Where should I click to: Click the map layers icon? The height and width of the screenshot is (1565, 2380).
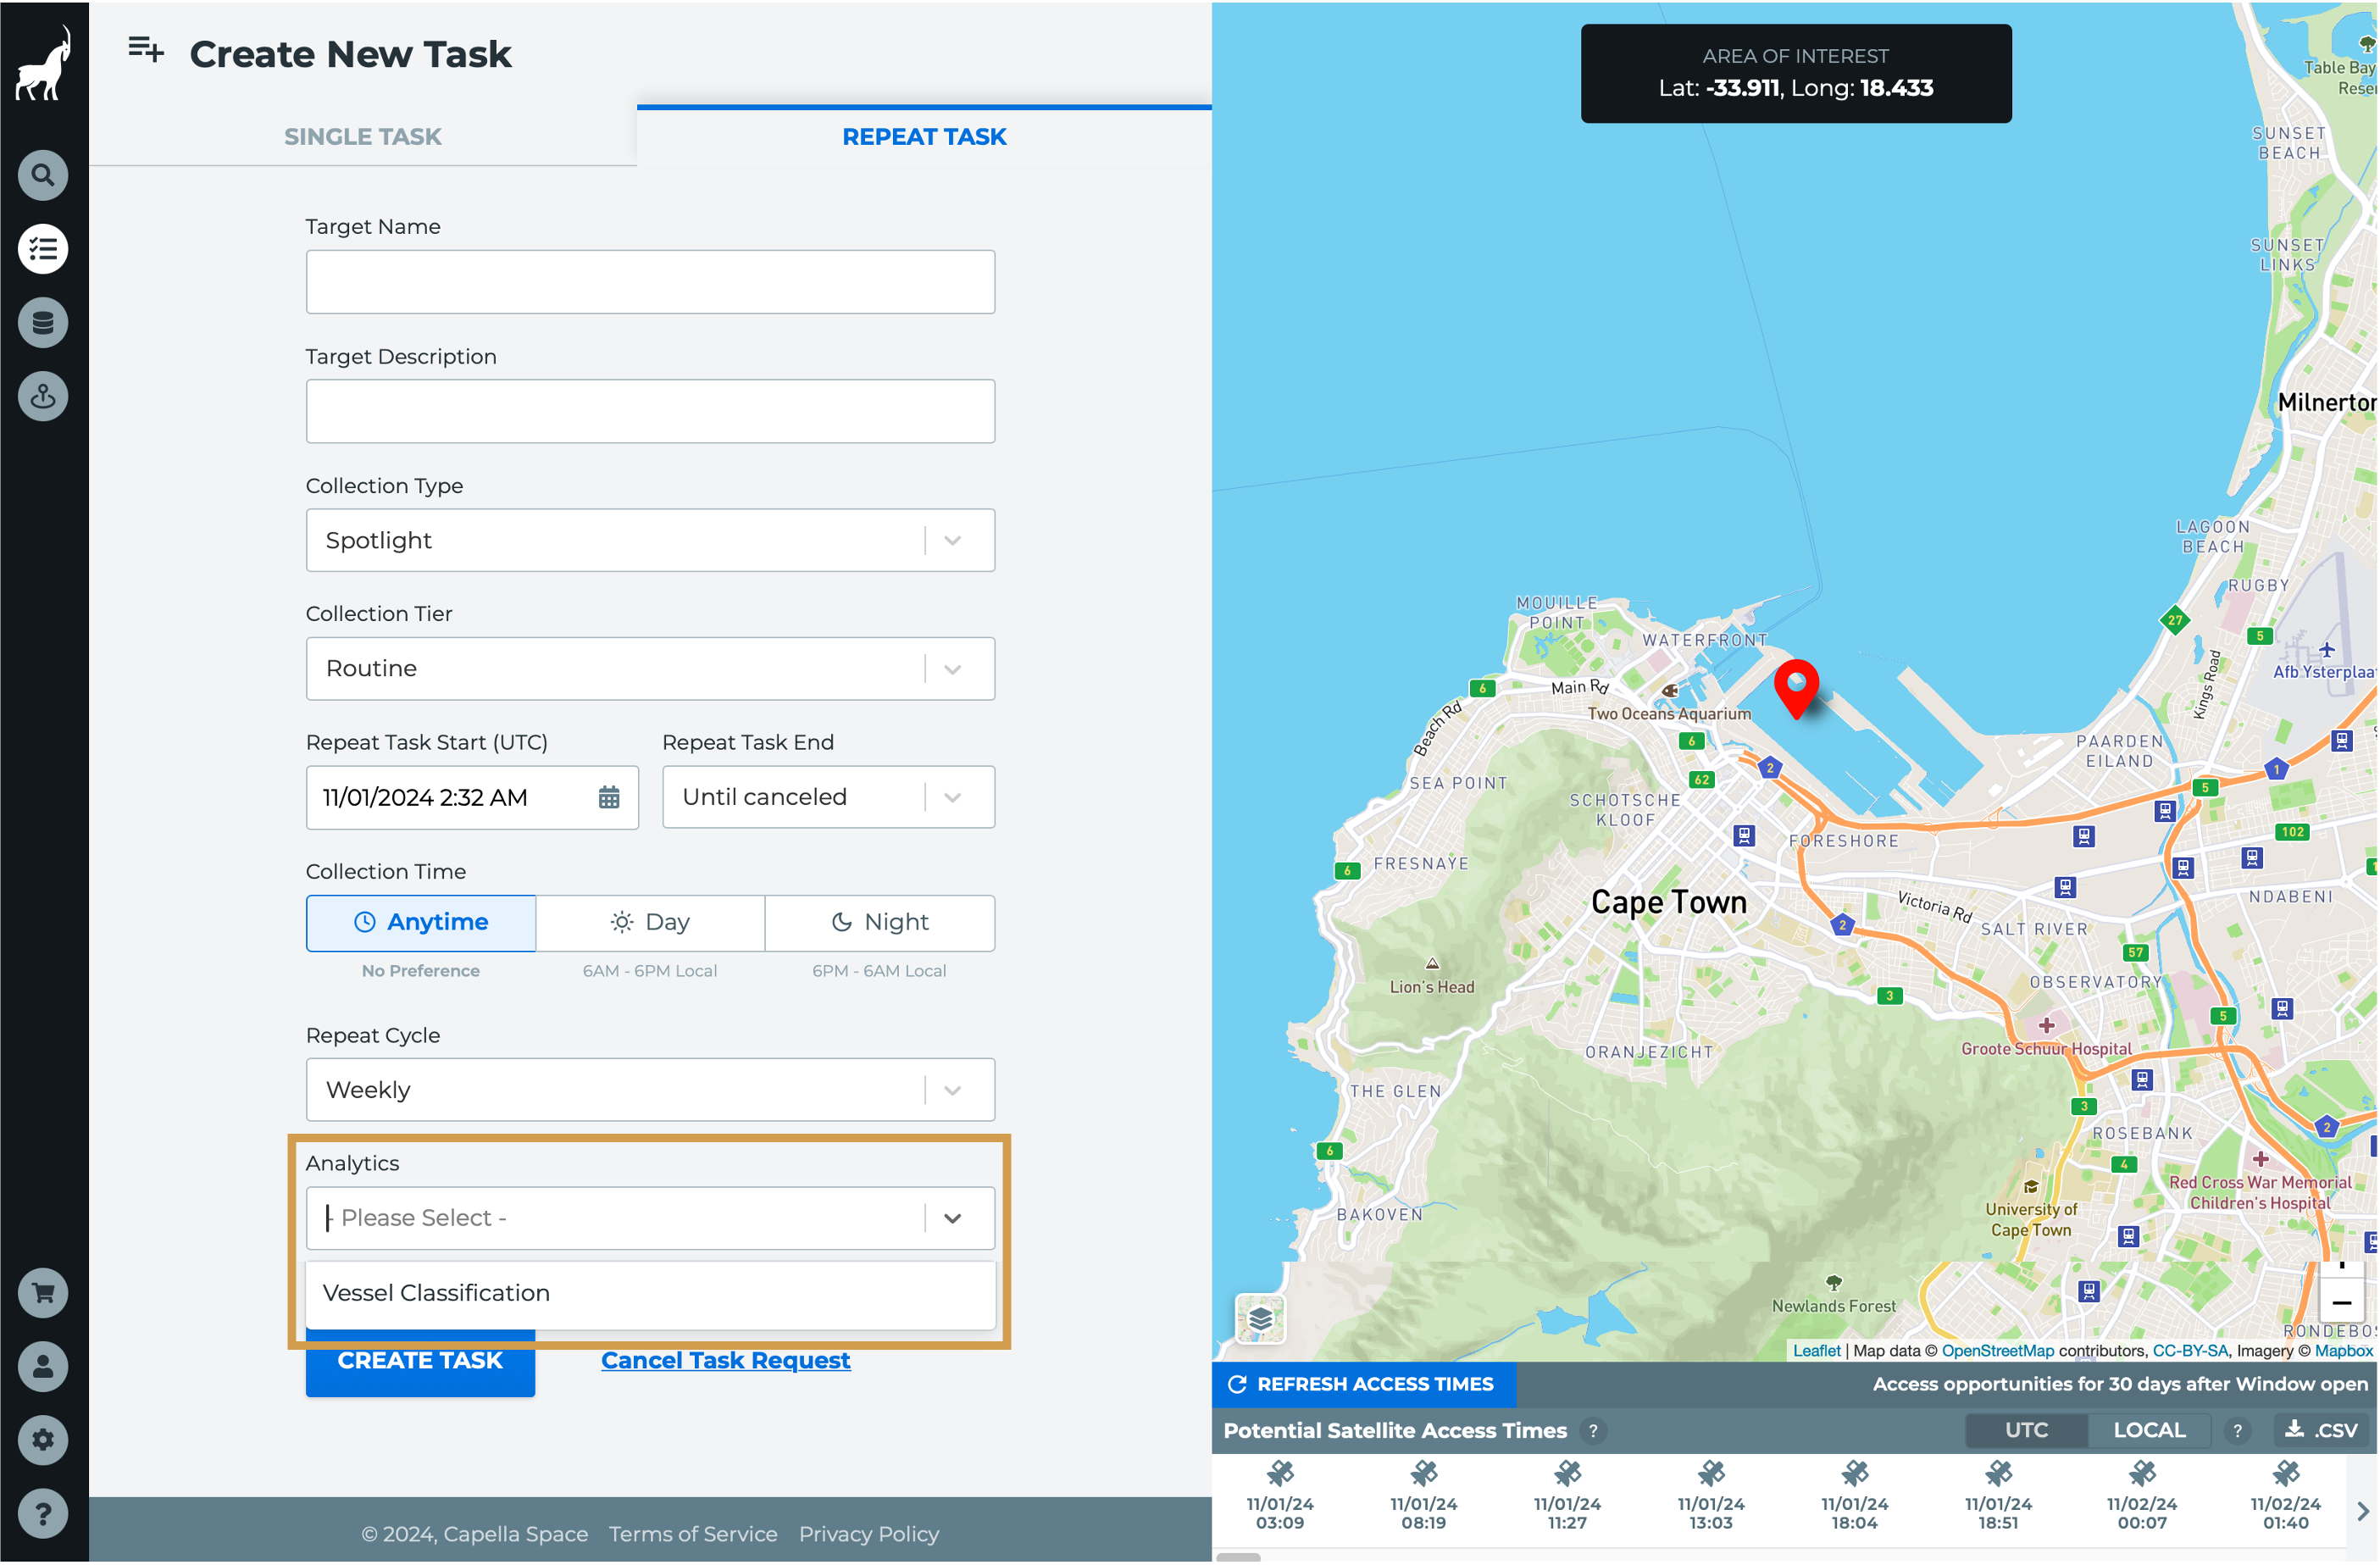point(1260,1319)
